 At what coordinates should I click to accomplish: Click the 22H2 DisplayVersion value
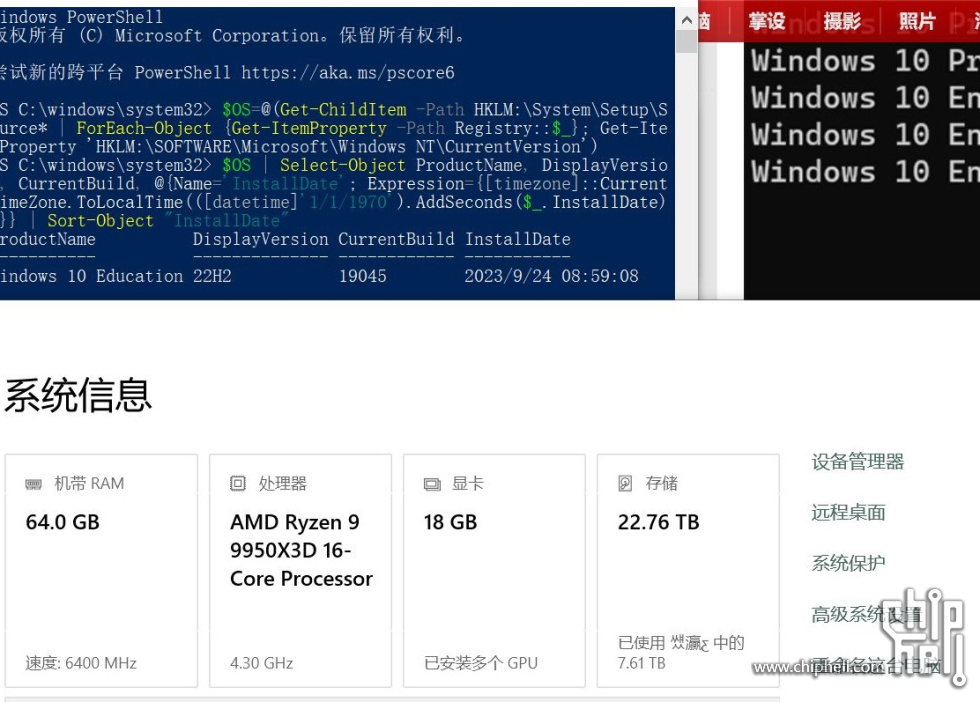212,276
